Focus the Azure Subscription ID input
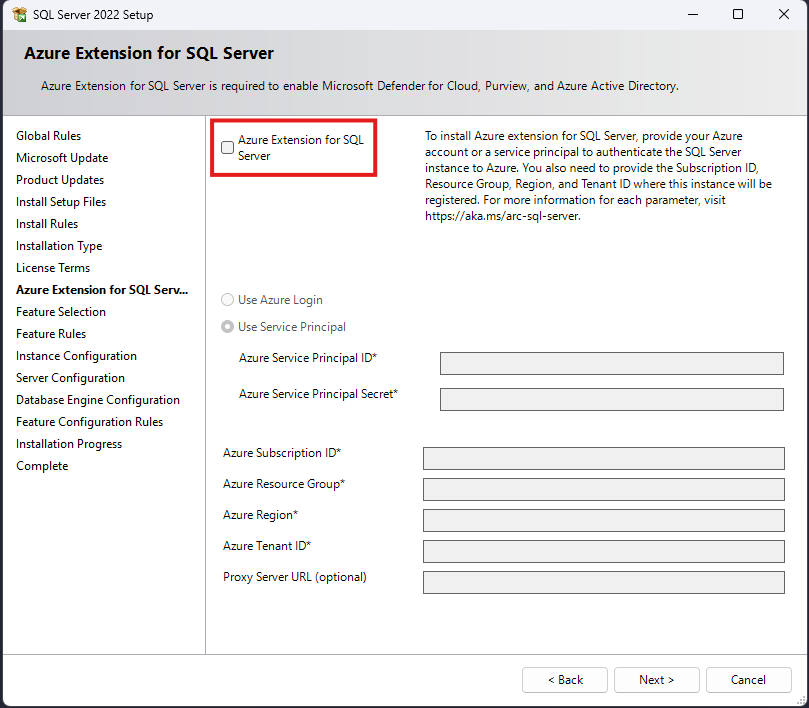The height and width of the screenshot is (708, 809). (x=603, y=458)
